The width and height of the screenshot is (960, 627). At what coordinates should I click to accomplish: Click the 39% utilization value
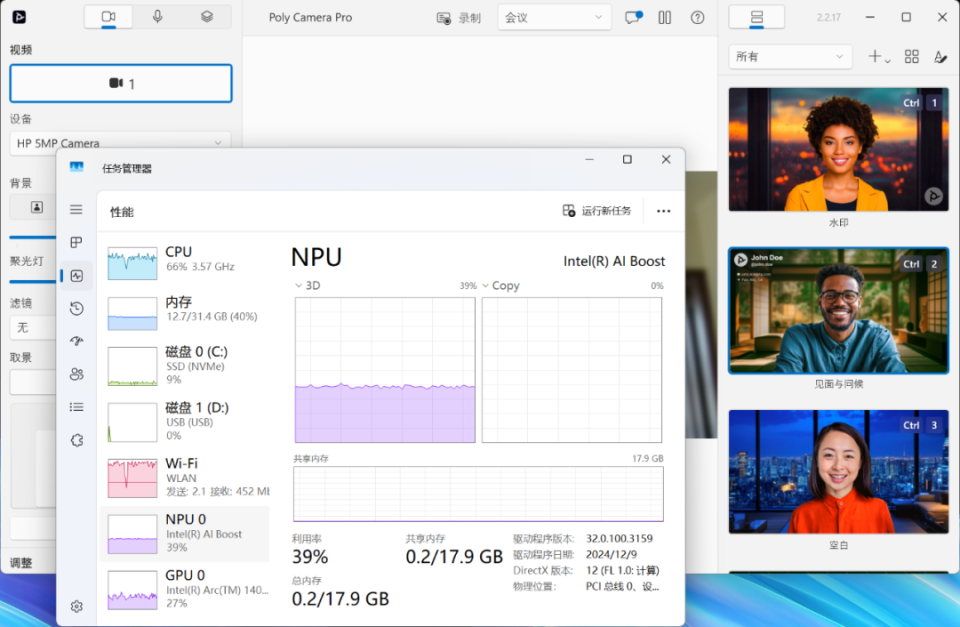[x=310, y=557]
